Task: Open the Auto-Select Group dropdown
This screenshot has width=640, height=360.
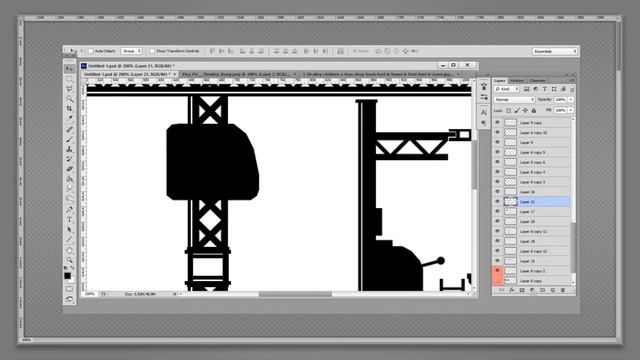Action: tap(131, 51)
